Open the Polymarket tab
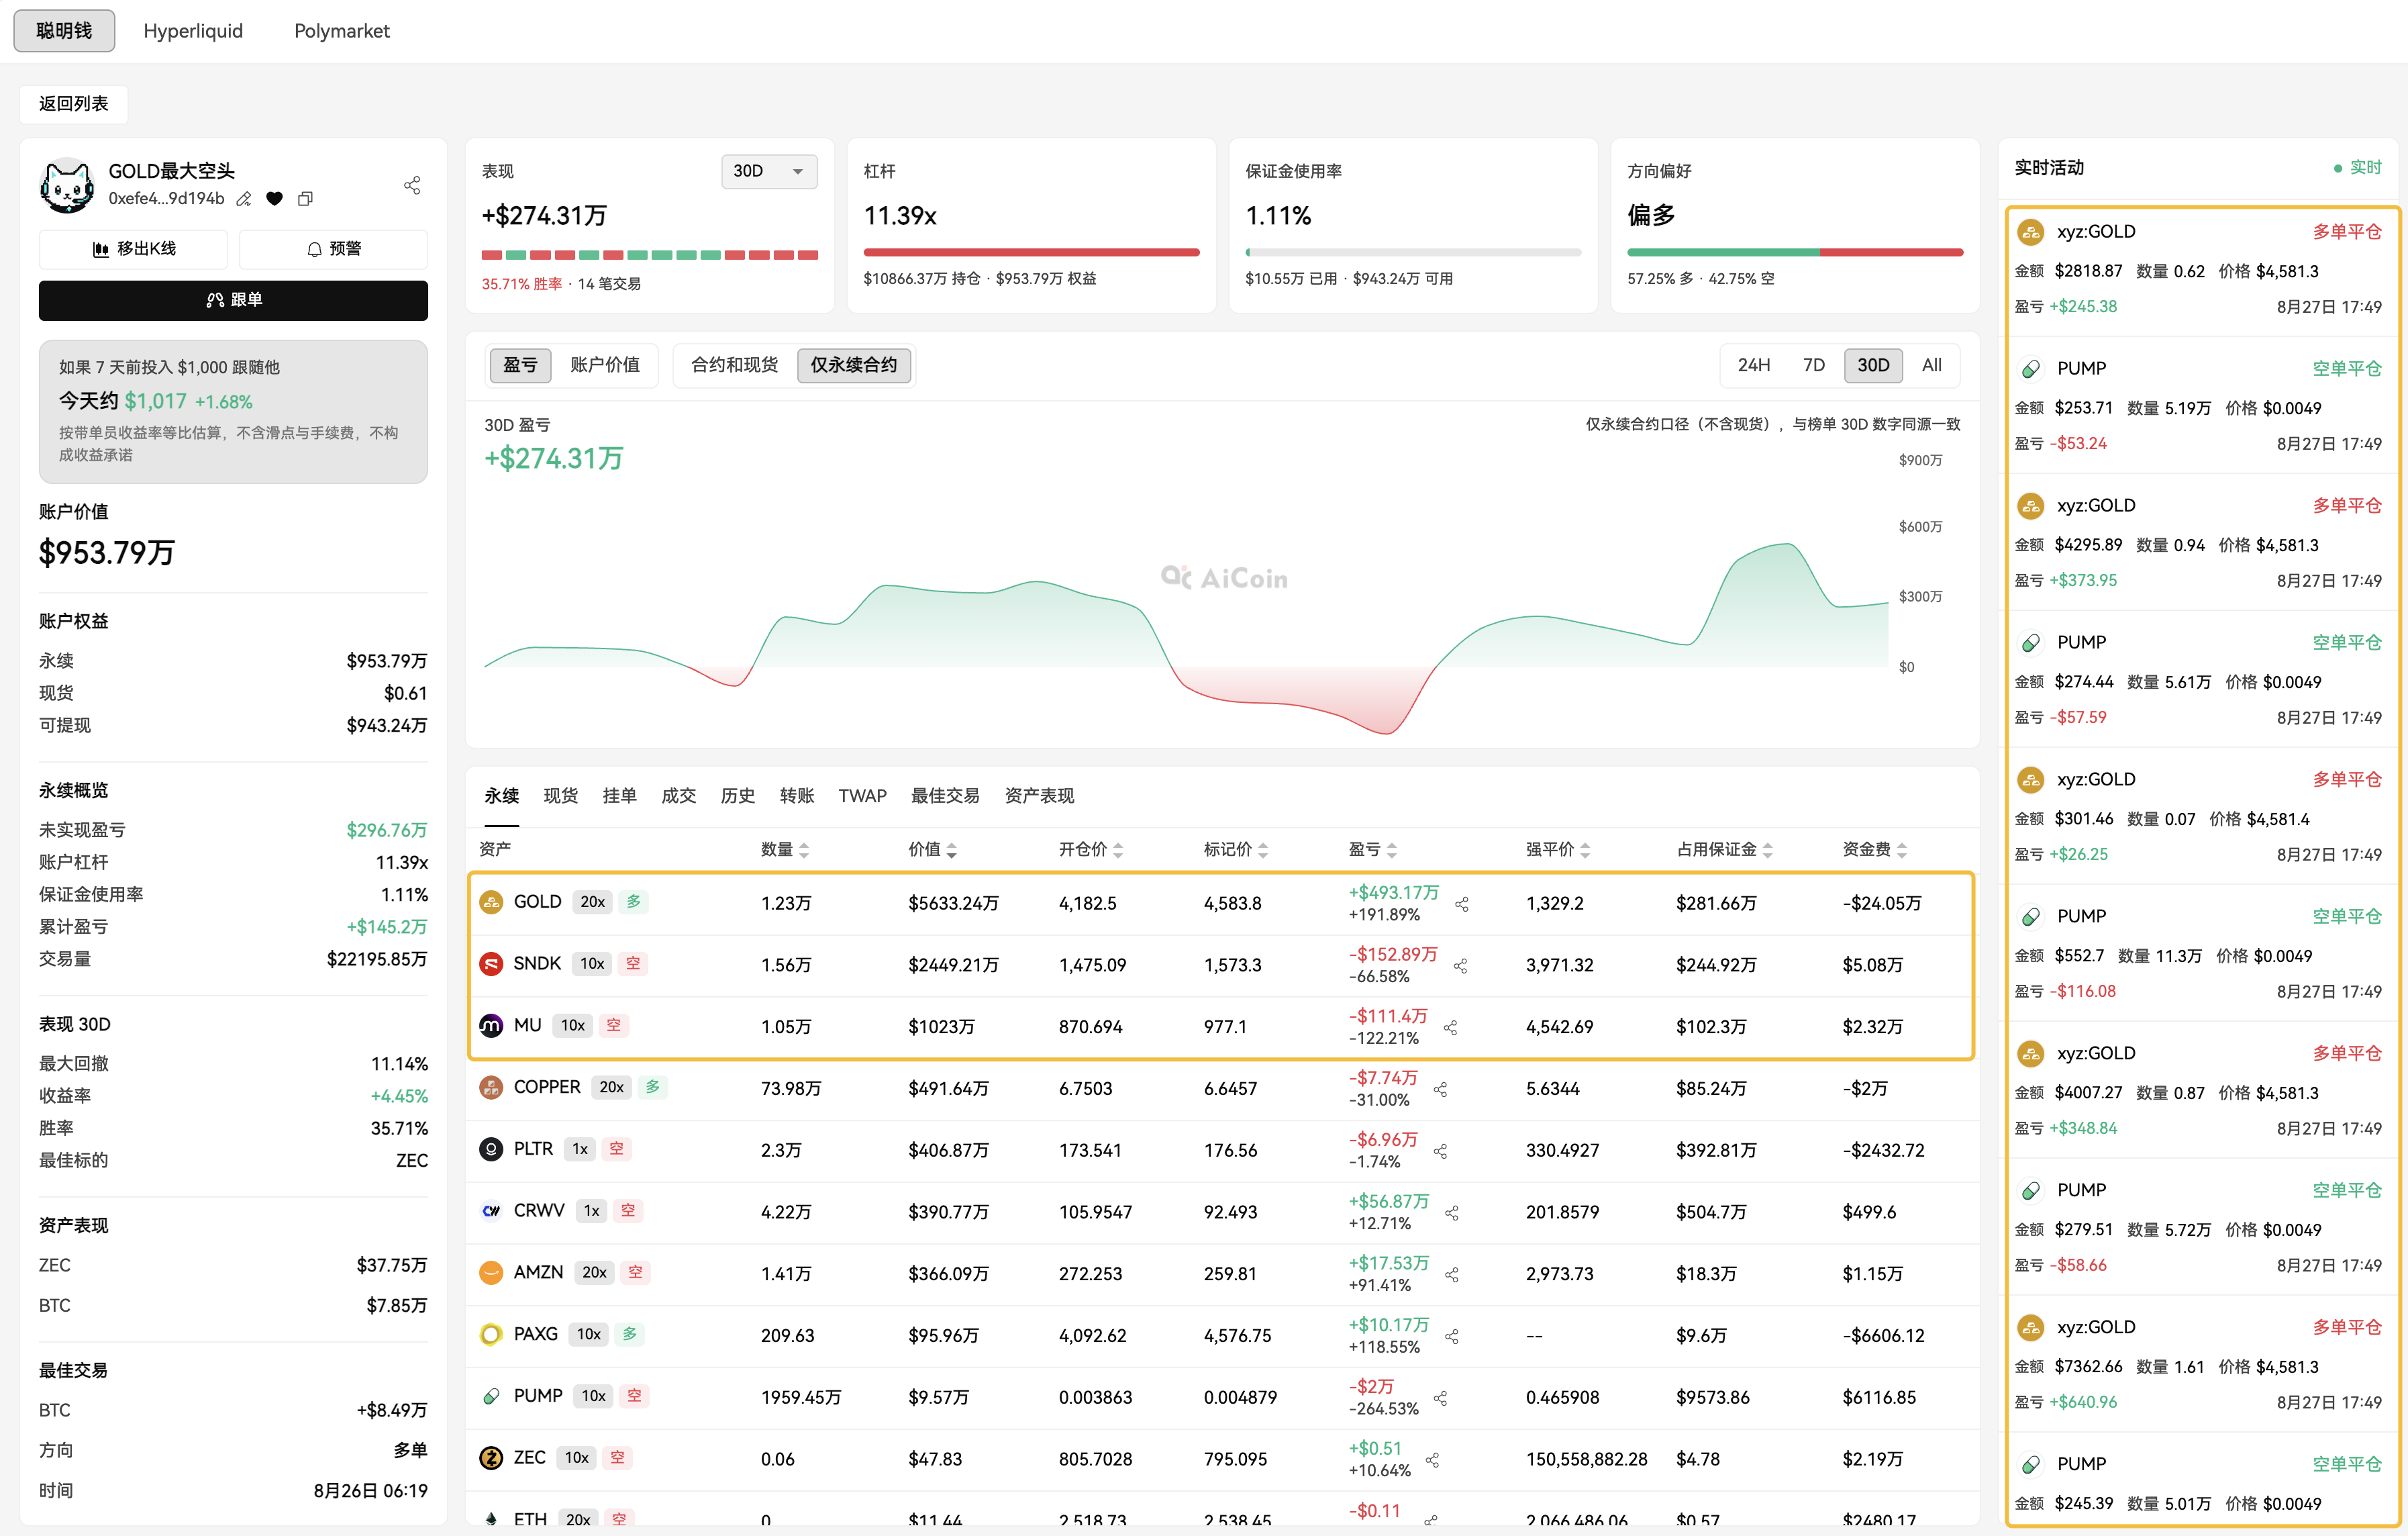Viewport: 2408px width, 1536px height. [x=342, y=31]
